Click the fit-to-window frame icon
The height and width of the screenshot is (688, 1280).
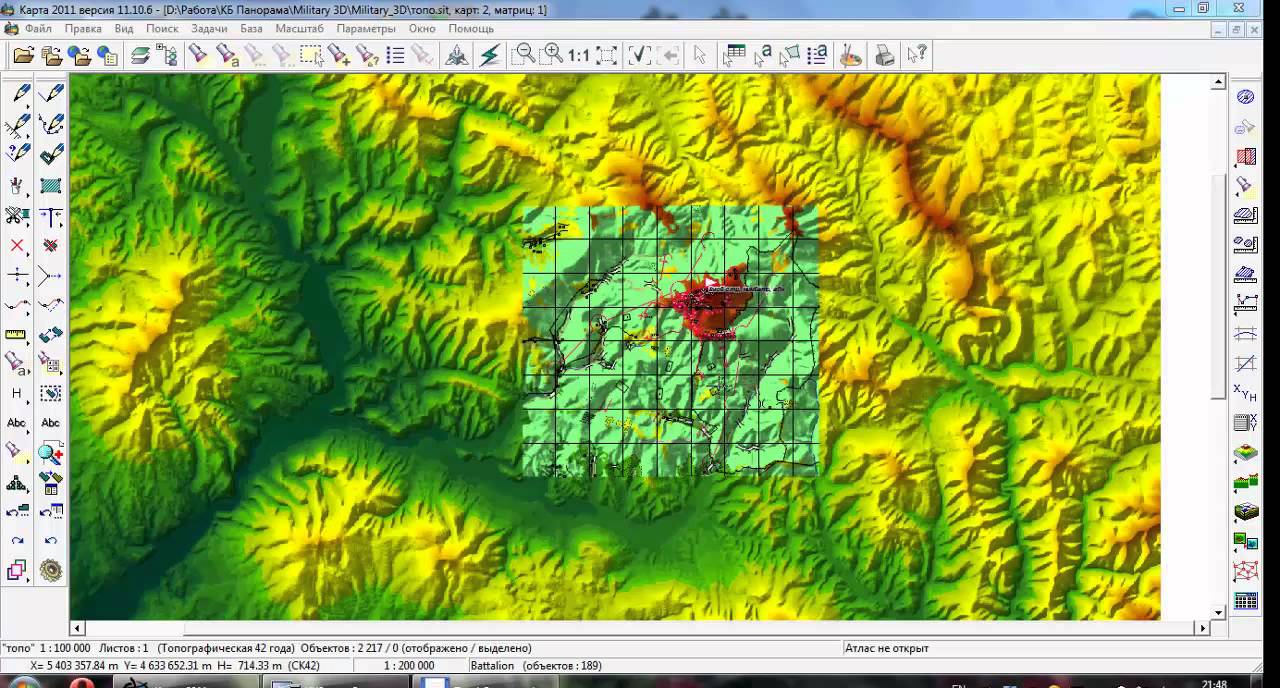click(x=606, y=55)
